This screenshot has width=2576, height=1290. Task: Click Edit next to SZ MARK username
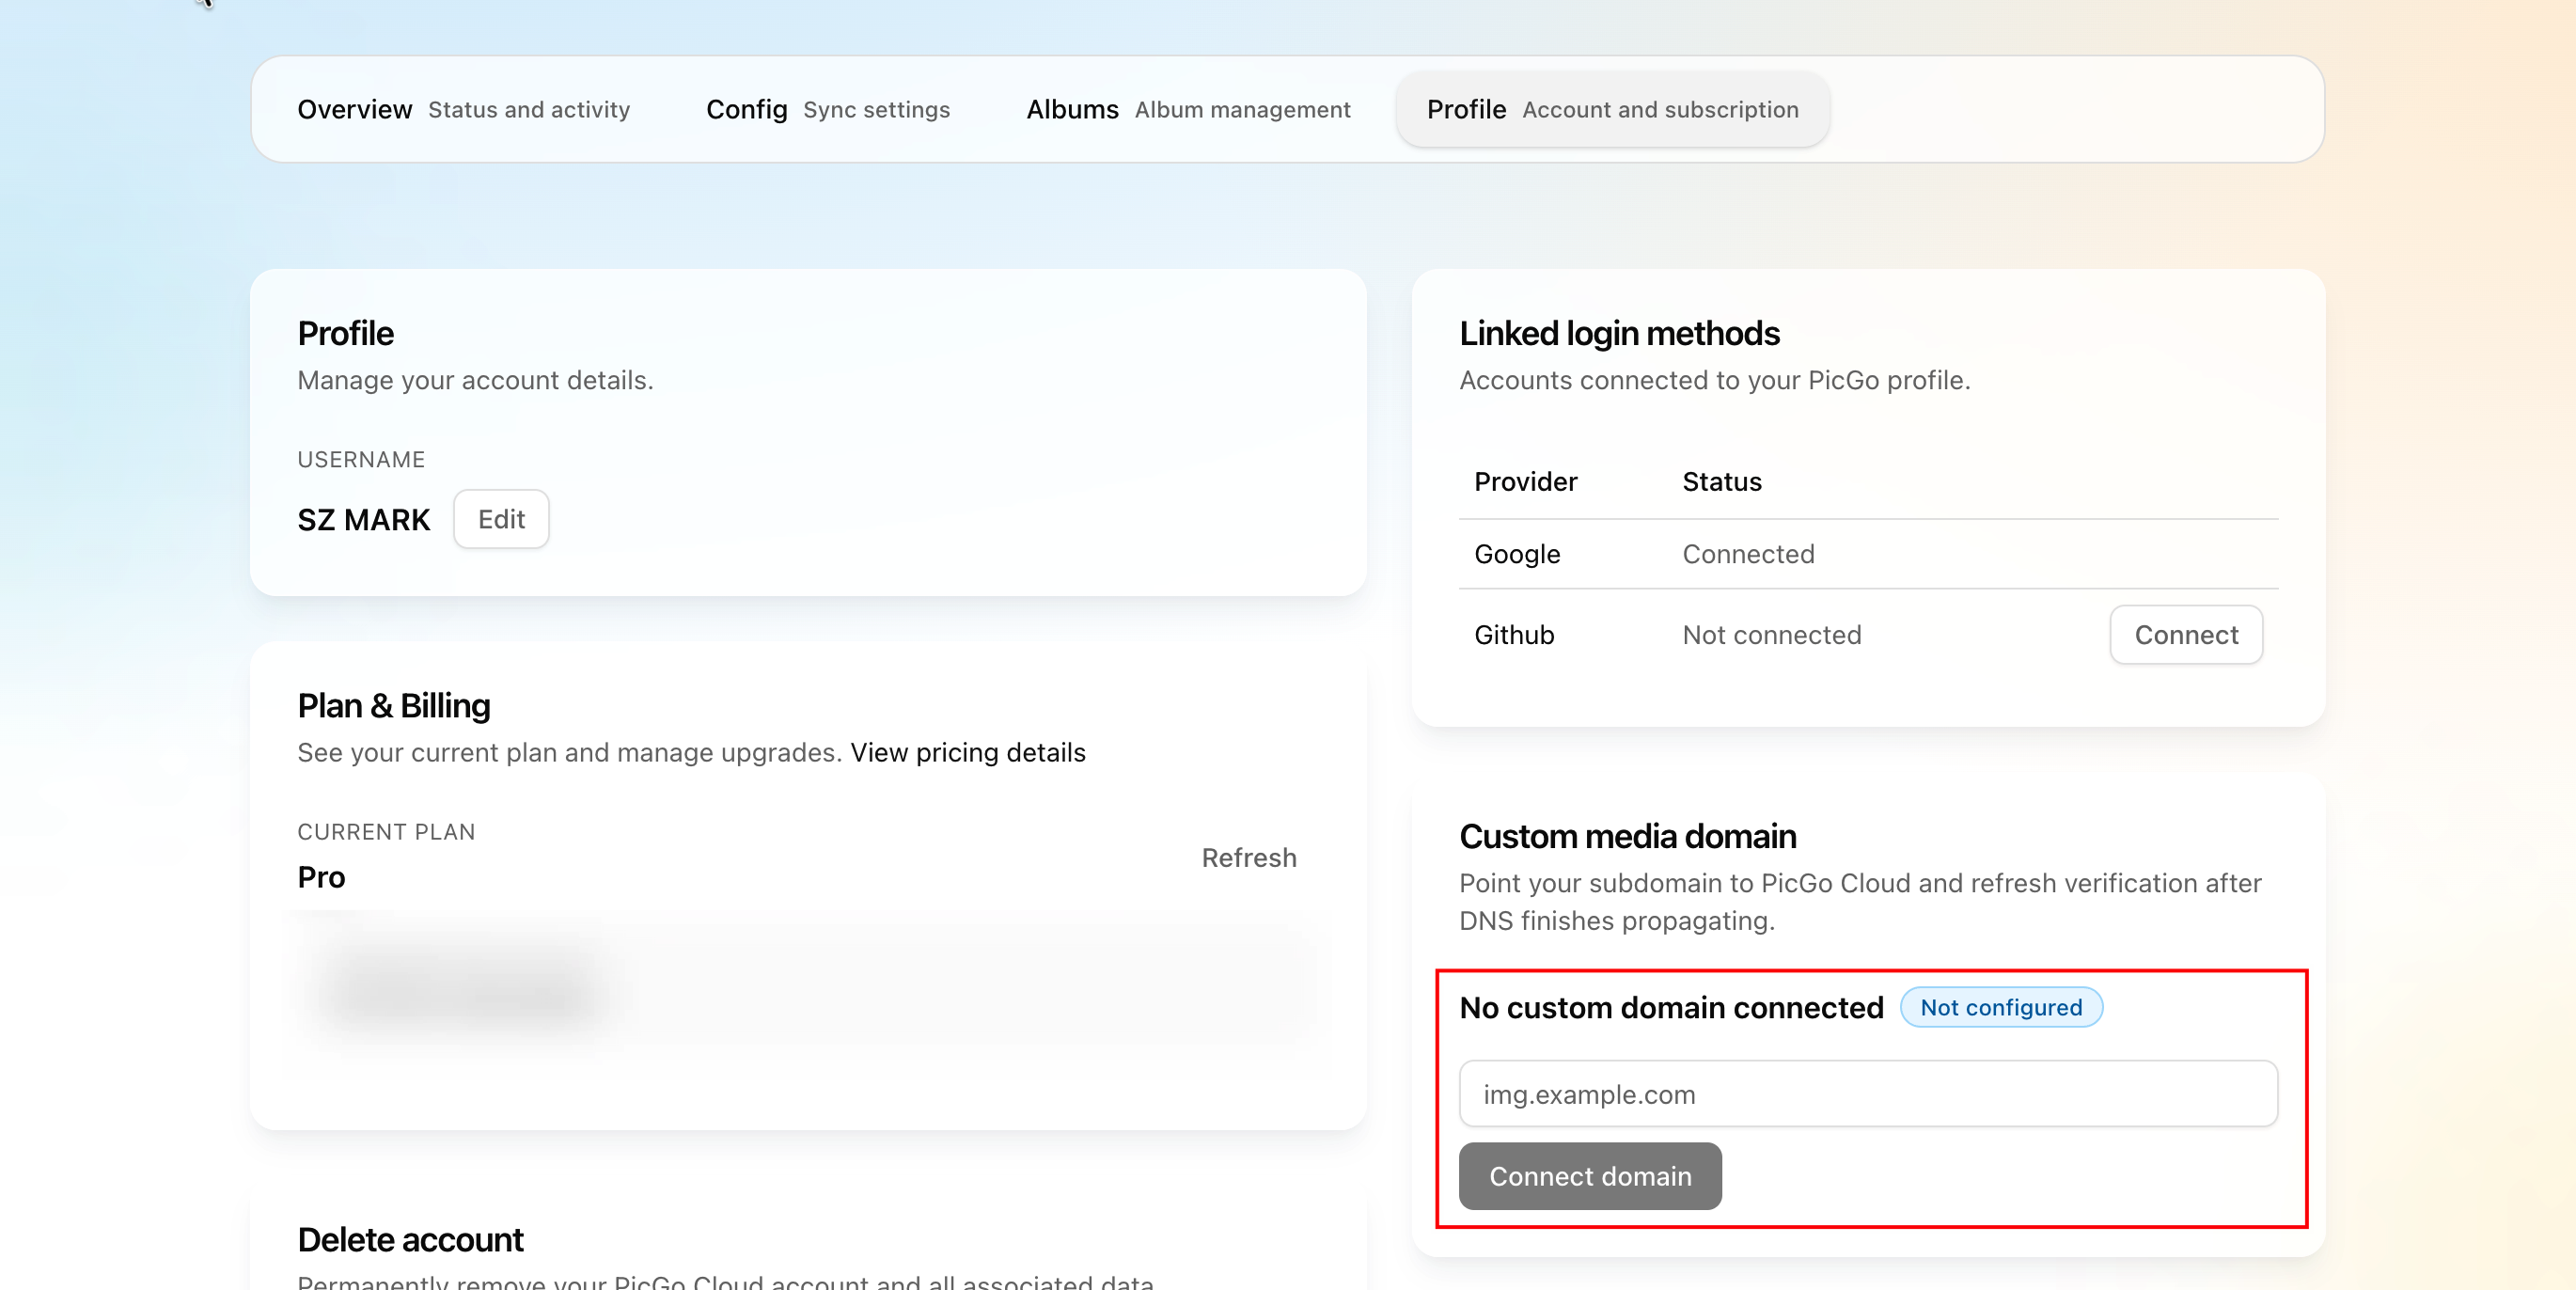[501, 519]
